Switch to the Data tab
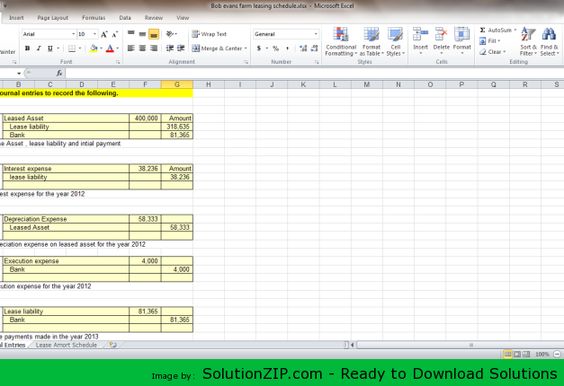Image resolution: width=564 pixels, height=386 pixels. 125,18
